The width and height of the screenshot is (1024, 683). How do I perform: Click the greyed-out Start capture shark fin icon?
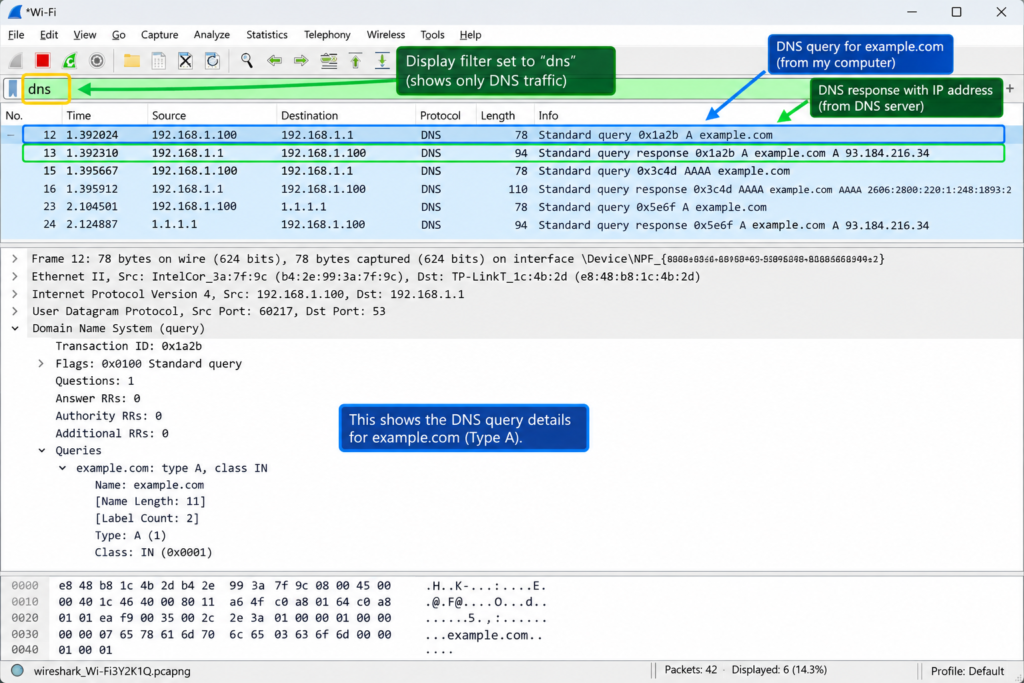(16, 61)
